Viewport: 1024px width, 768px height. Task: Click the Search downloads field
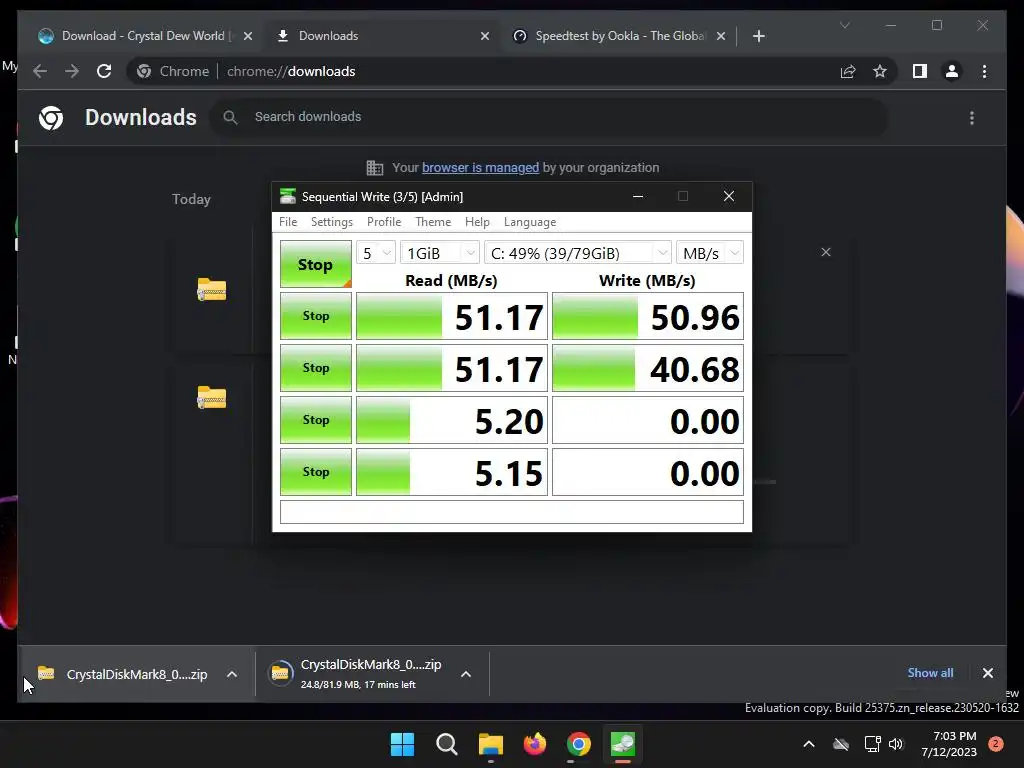point(549,118)
